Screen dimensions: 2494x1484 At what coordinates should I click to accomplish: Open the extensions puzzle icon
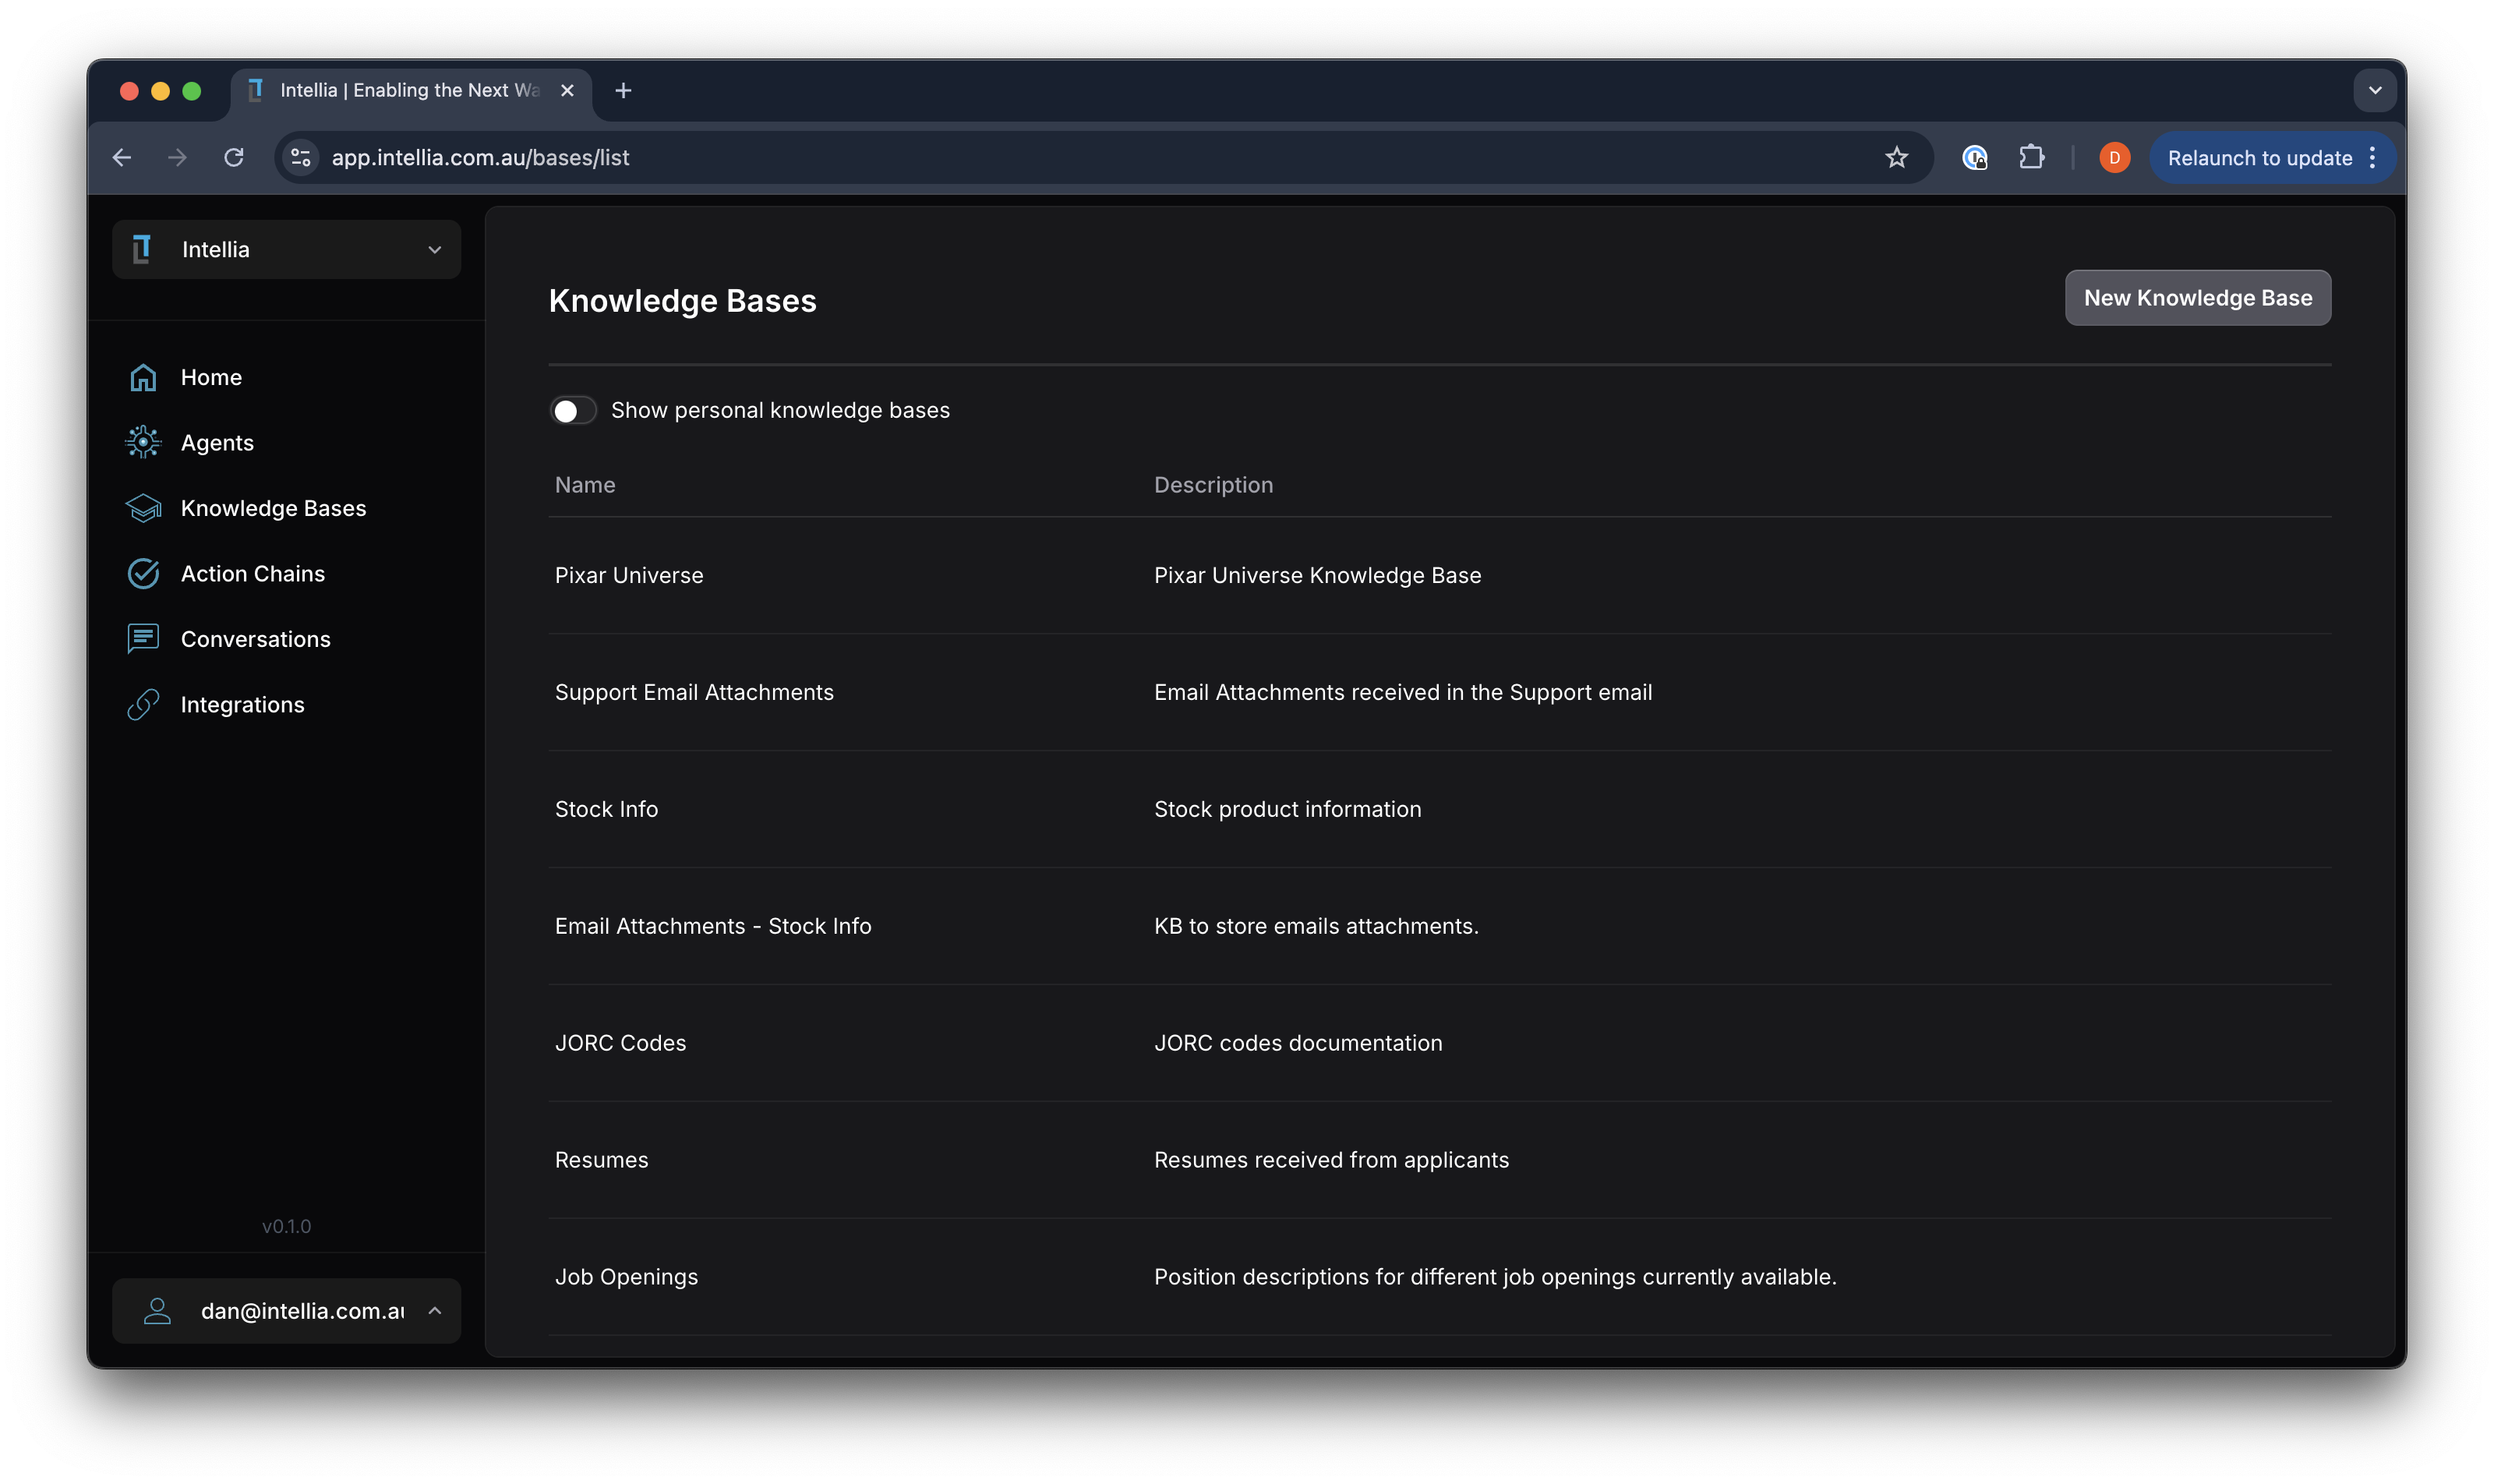point(2031,157)
